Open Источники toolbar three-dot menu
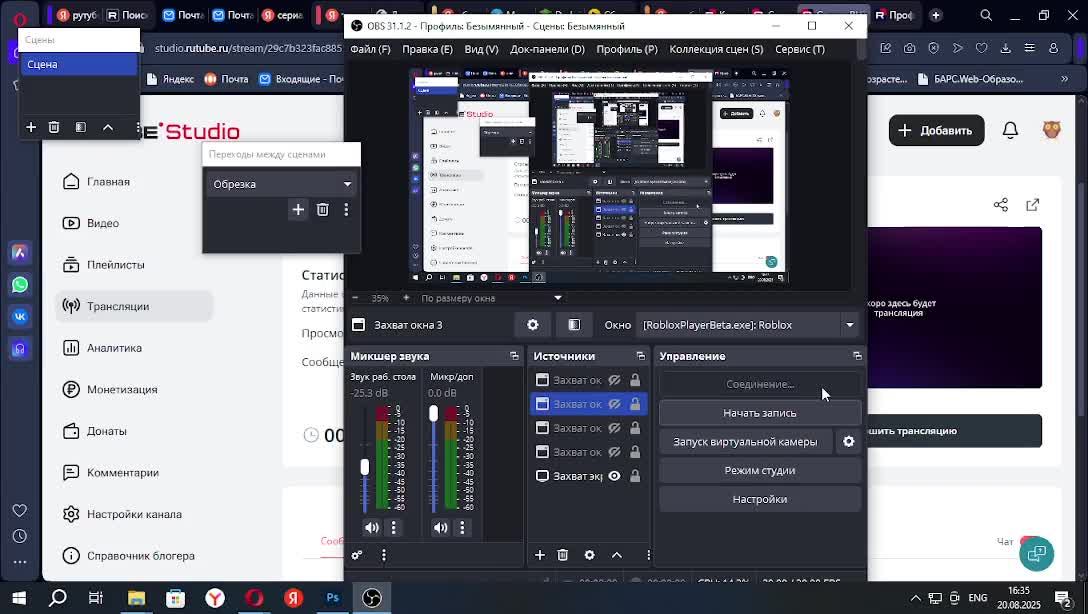The image size is (1088, 614). (x=648, y=555)
